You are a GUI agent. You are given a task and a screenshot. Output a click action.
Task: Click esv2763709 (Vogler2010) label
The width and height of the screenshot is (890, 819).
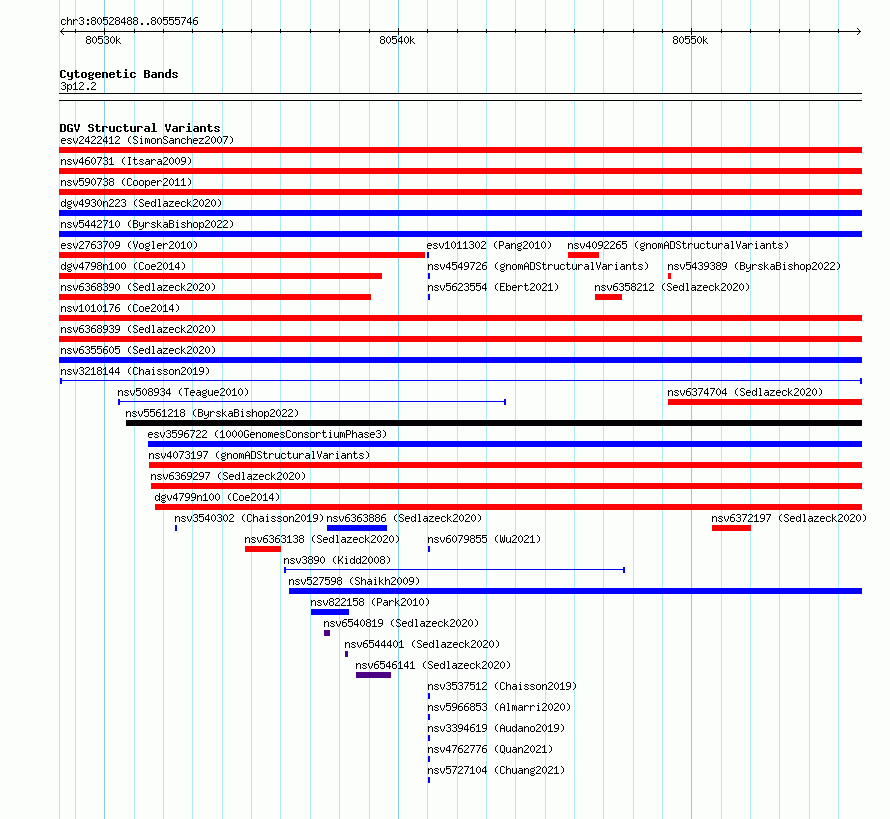point(129,245)
